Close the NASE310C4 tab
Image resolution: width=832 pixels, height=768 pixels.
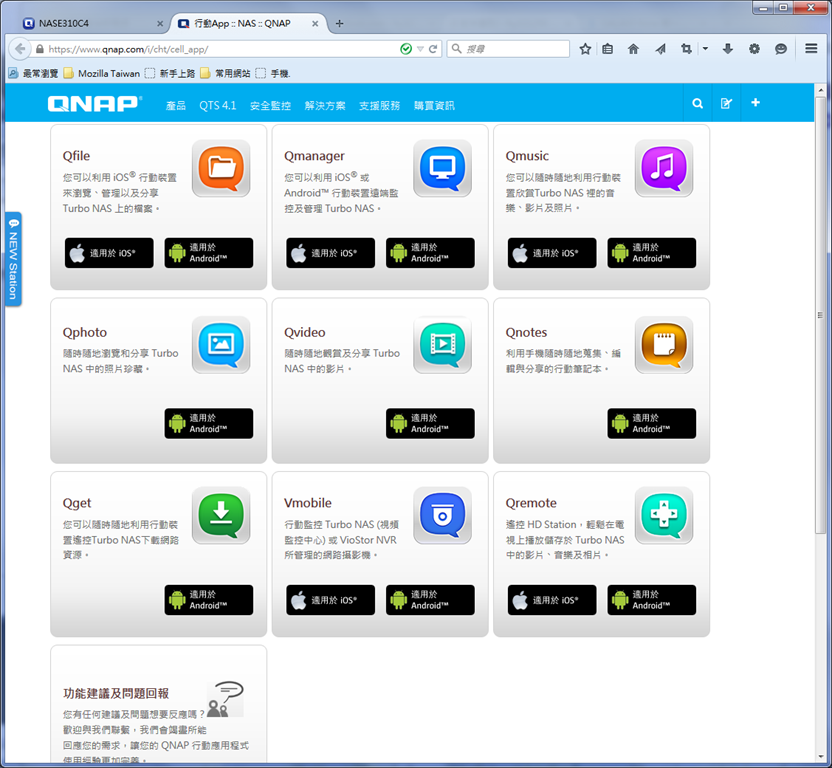tap(160, 23)
